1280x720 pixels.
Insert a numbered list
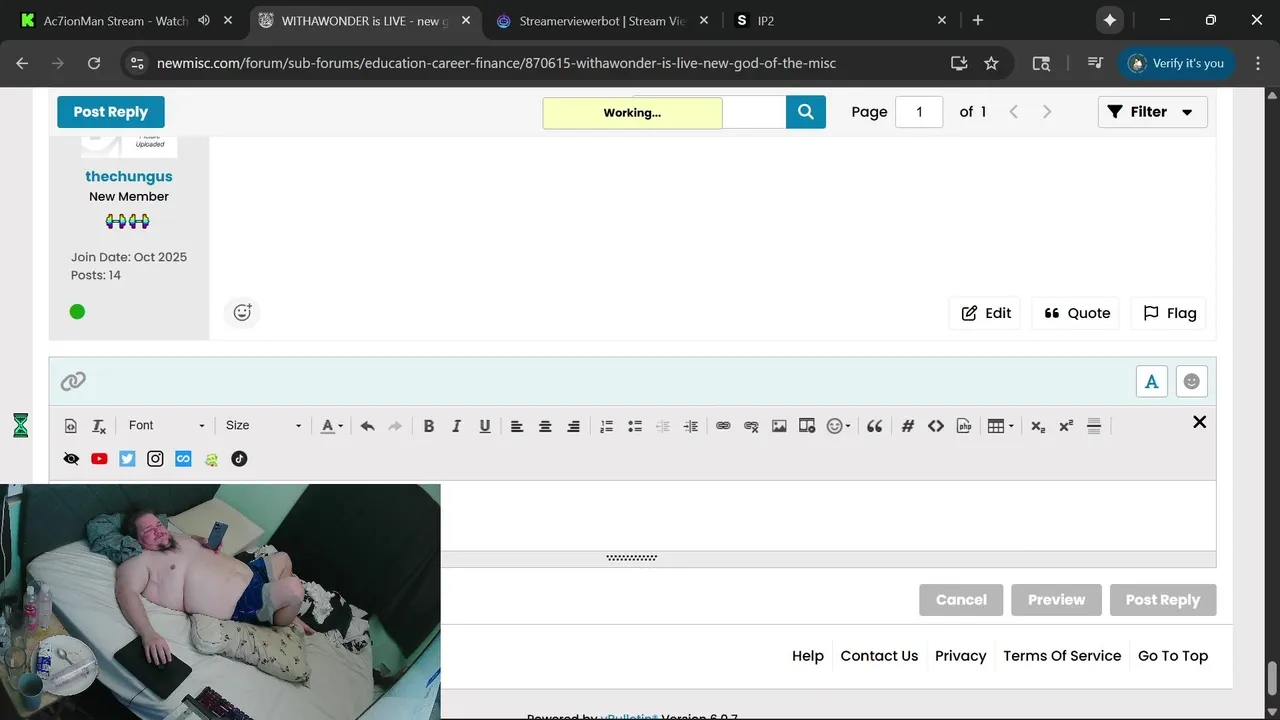click(x=606, y=426)
